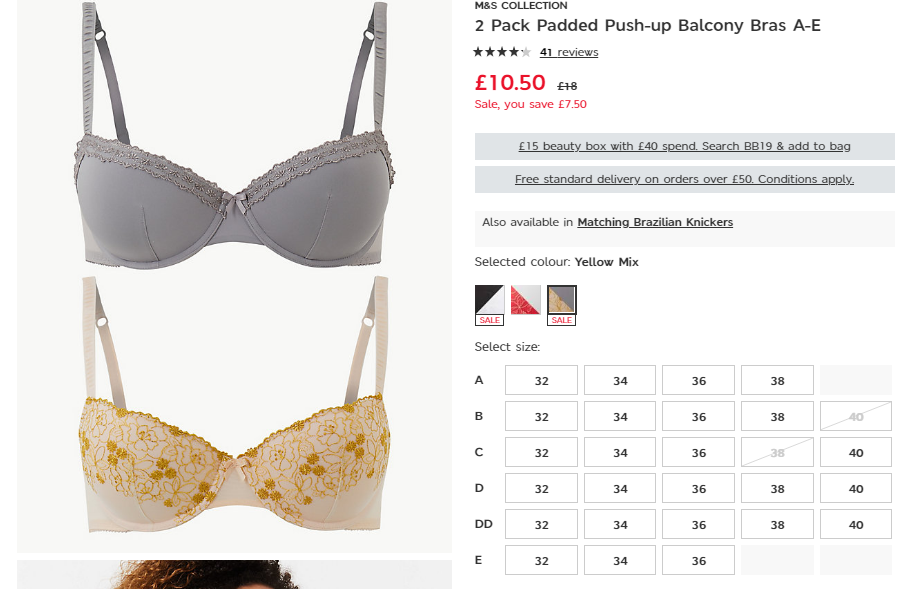Pick size 40 in row DD
Viewport: 922px width, 589px height.
(856, 524)
